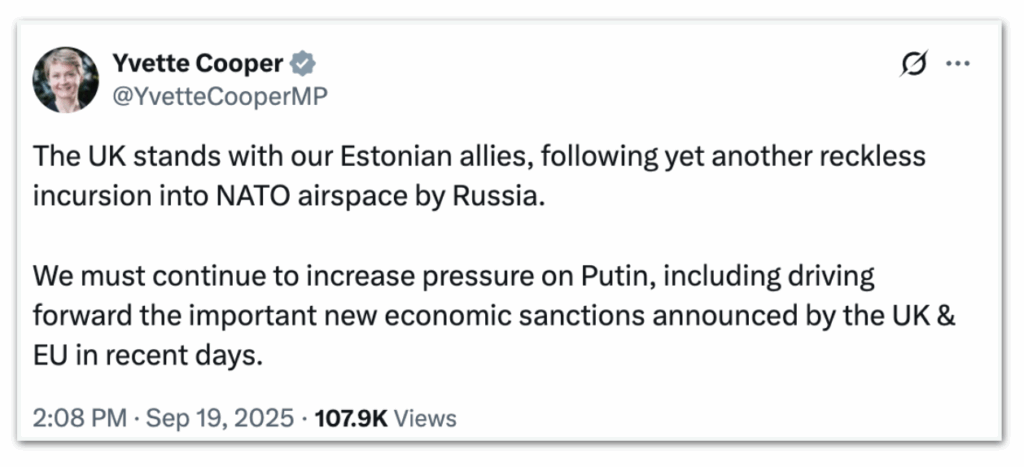Click the blue verified badge
Viewport: 1024px width, 467px height.
pos(304,65)
